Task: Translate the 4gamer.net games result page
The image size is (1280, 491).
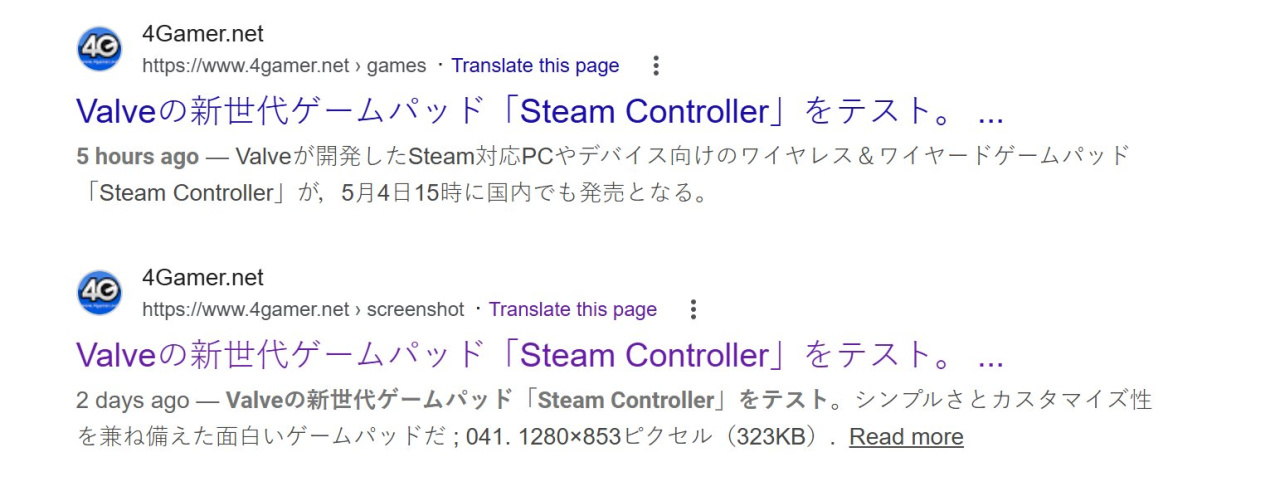Action: pyautogui.click(x=535, y=66)
